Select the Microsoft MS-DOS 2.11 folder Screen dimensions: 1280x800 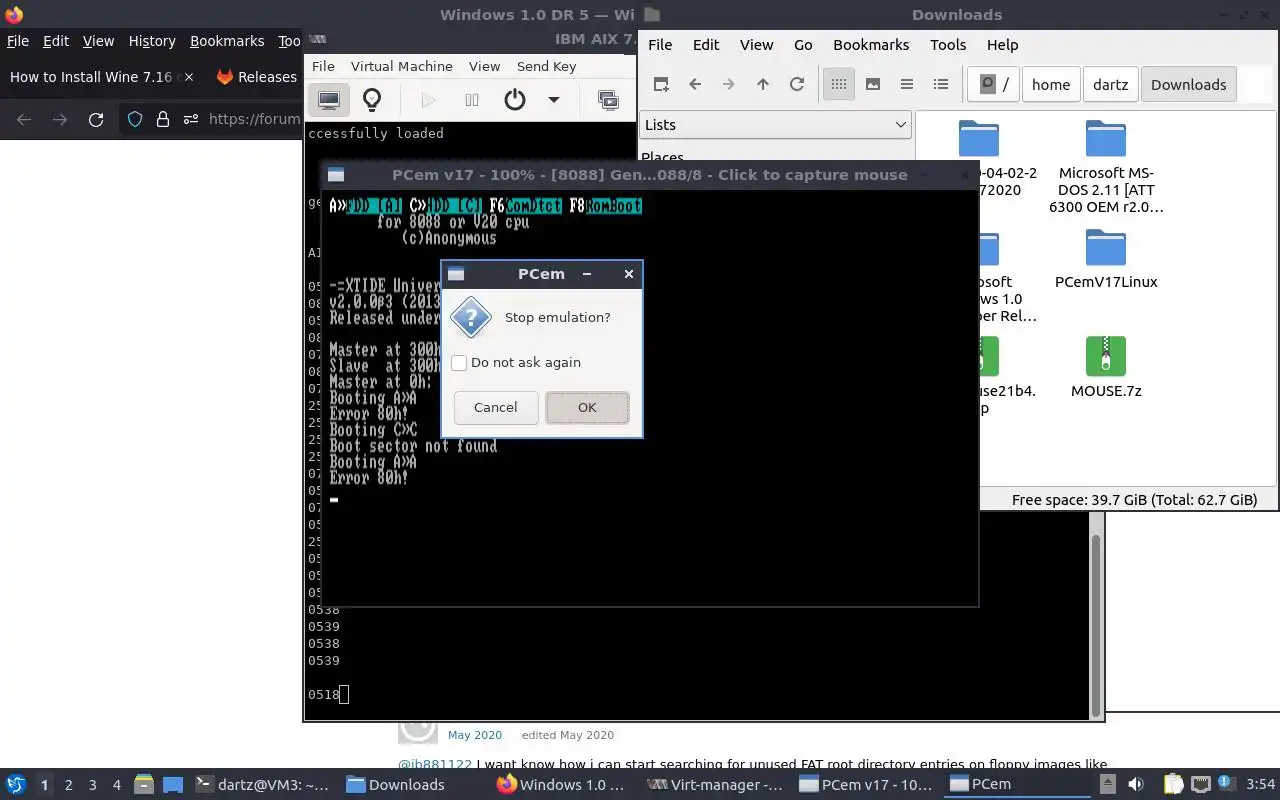point(1106,167)
